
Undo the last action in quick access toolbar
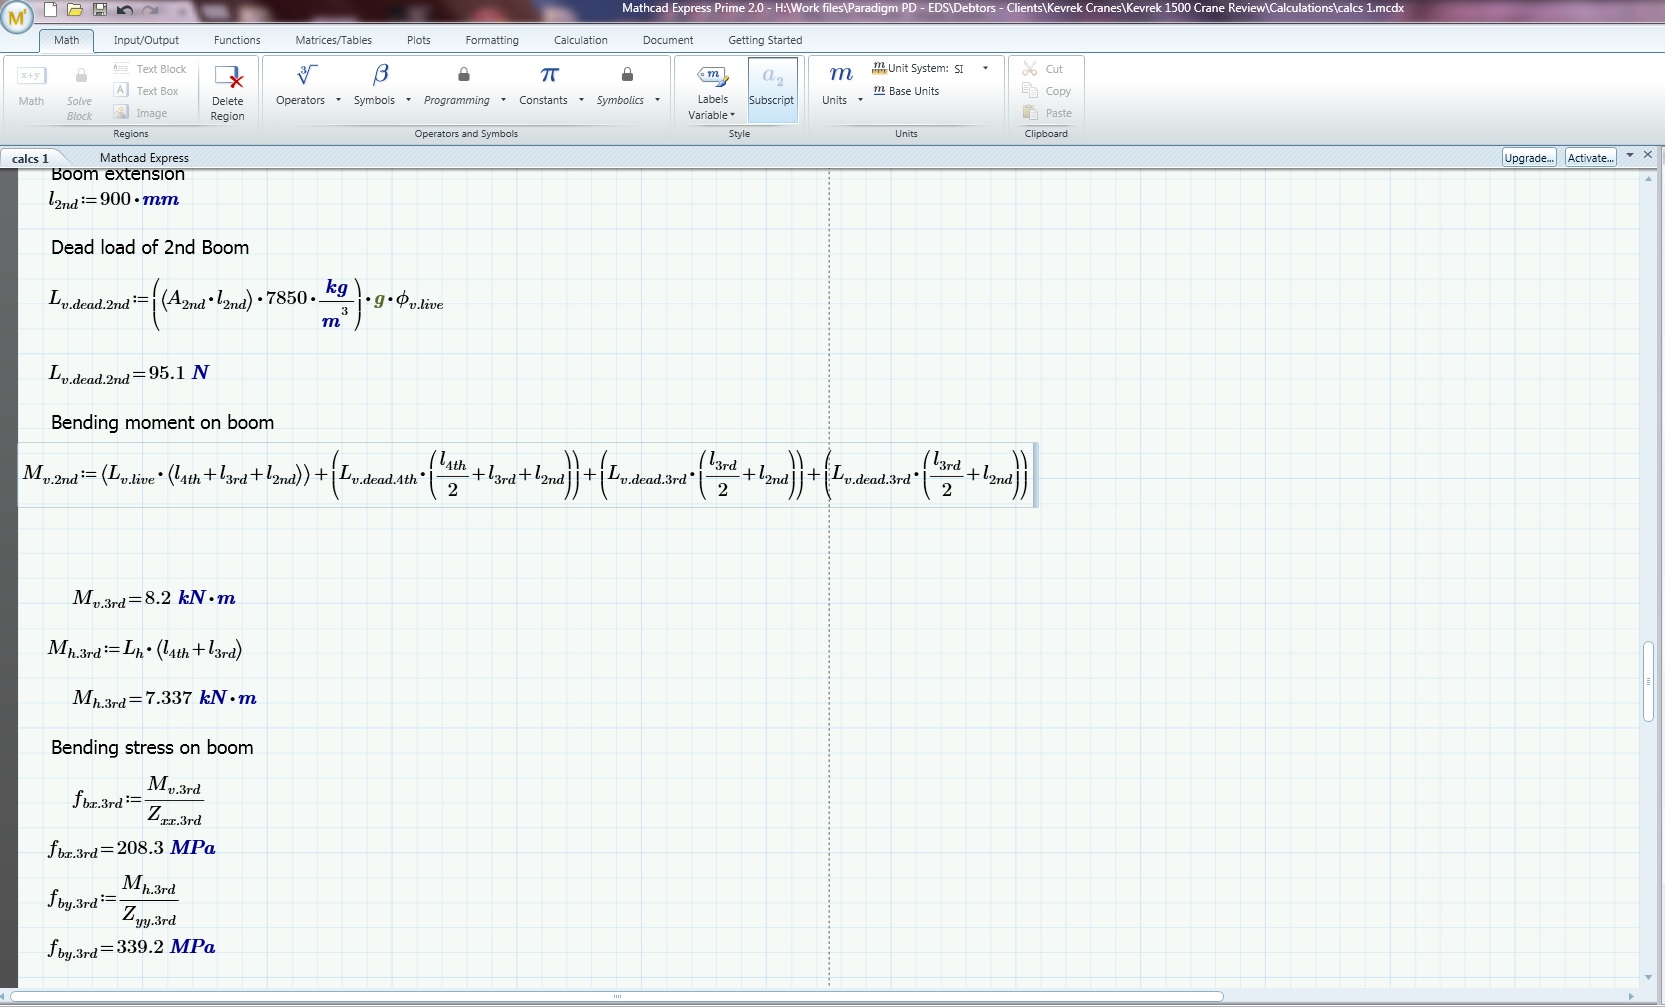[x=125, y=10]
